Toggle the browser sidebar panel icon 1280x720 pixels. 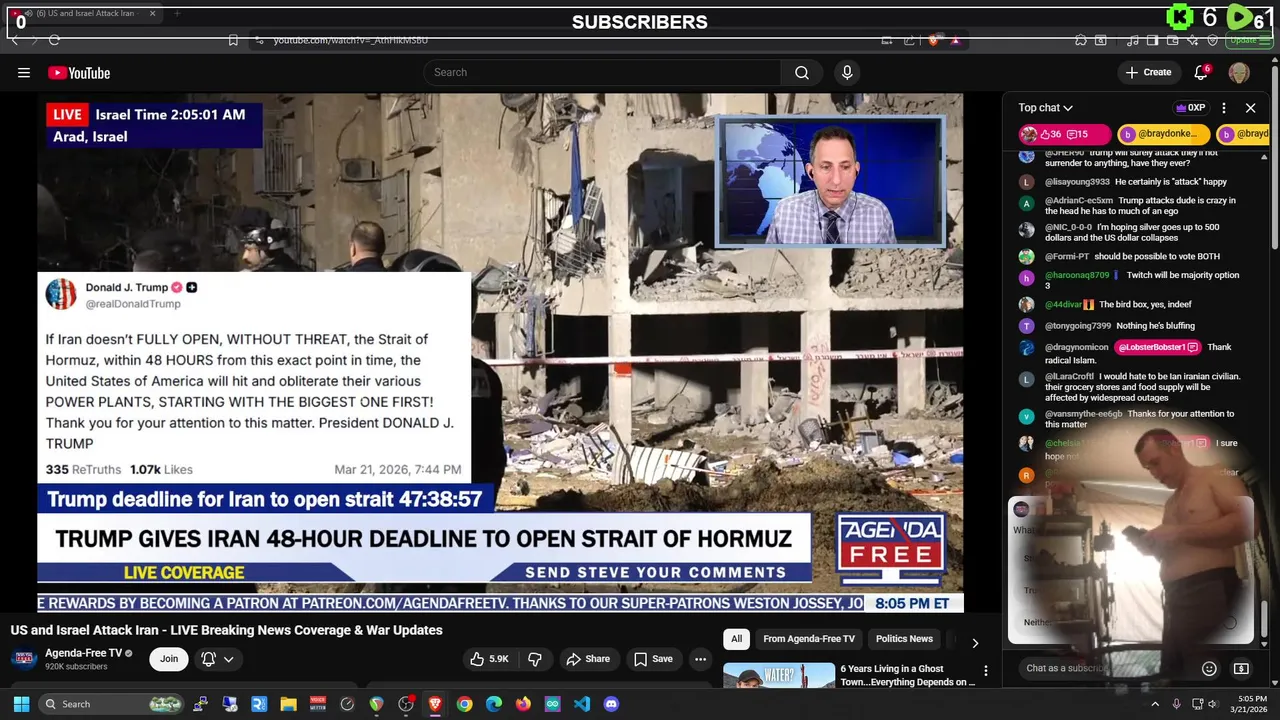[x=1152, y=40]
